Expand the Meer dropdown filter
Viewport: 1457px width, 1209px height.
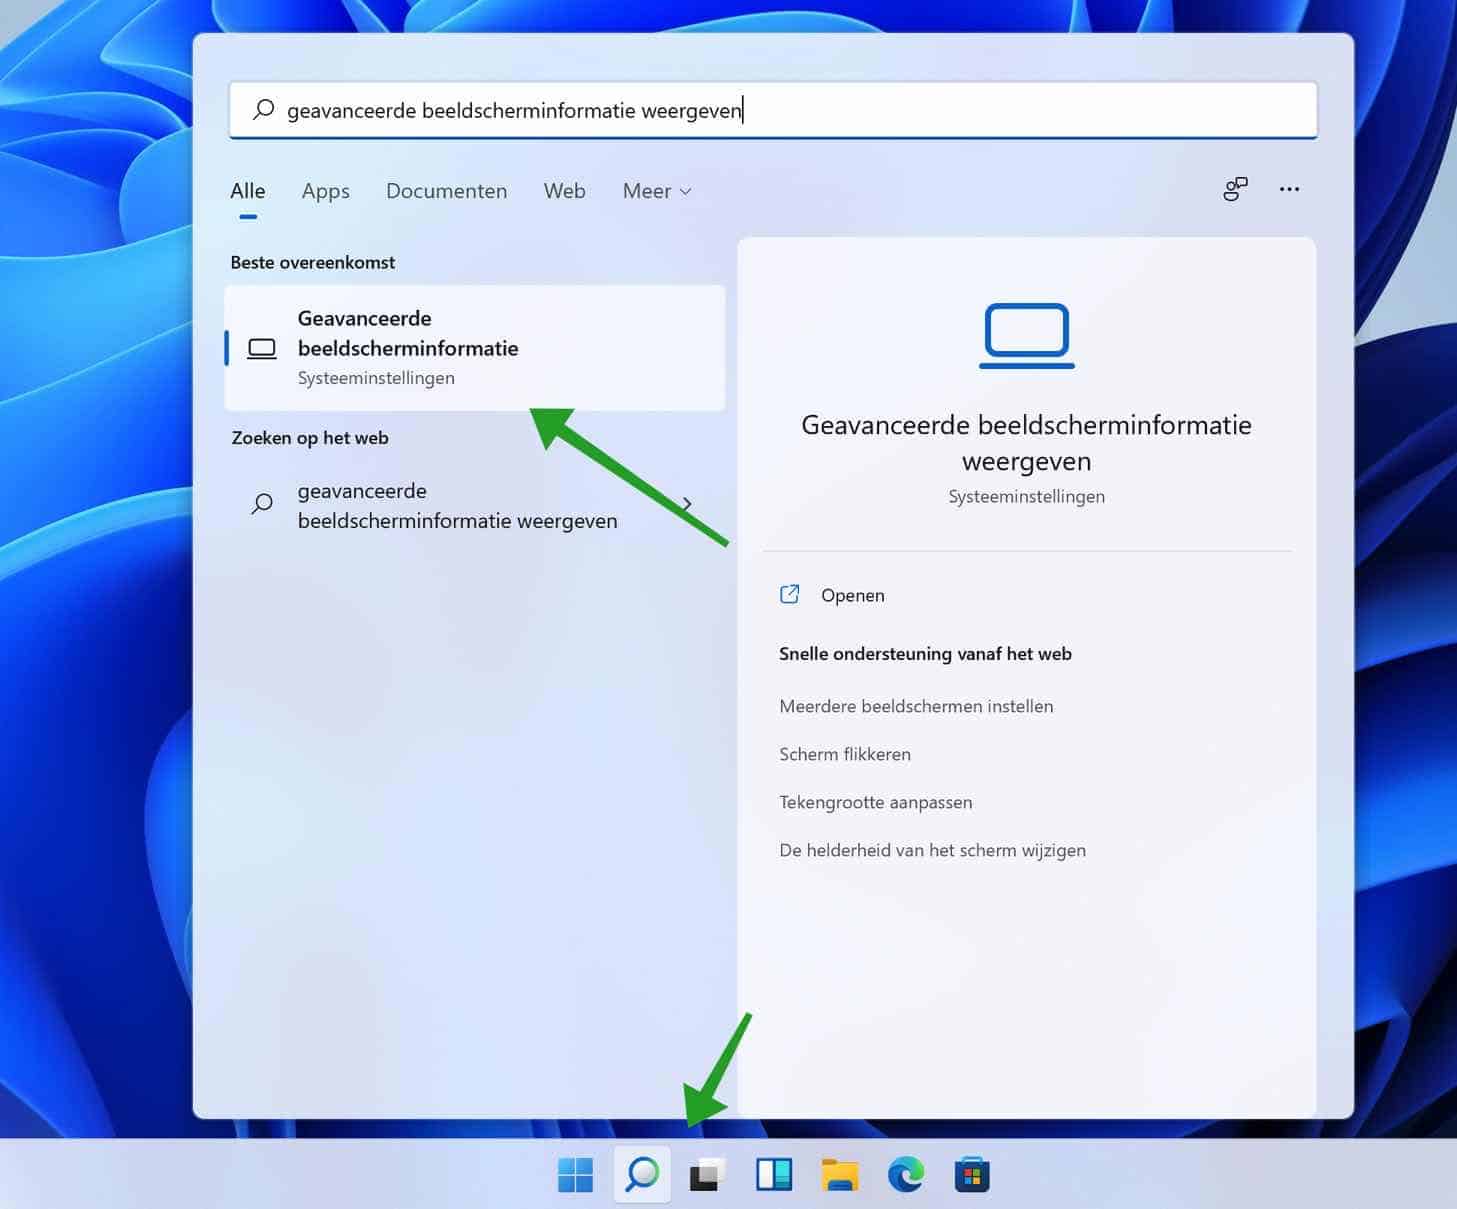[x=657, y=191]
